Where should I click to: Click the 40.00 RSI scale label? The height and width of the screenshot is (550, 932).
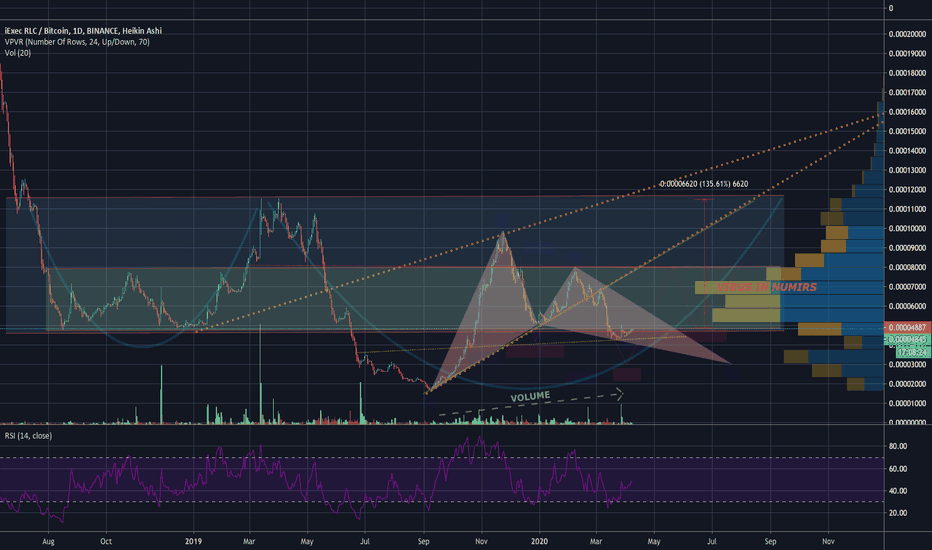[x=898, y=491]
